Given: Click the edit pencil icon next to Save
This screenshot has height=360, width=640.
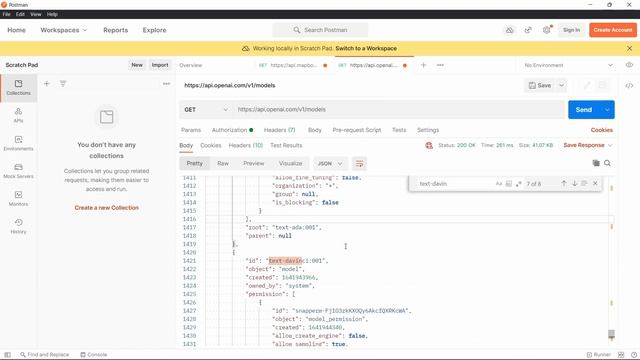Looking at the screenshot, I should [x=587, y=85].
